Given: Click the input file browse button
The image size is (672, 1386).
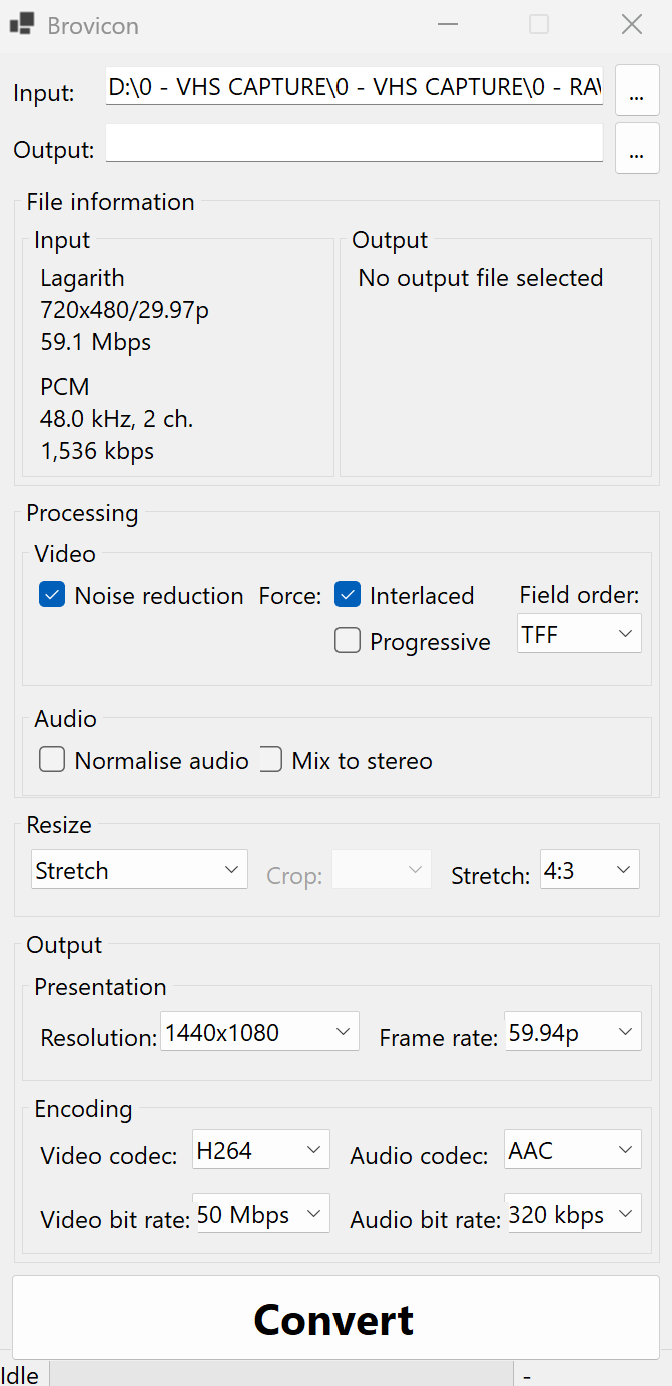Looking at the screenshot, I should click(x=637, y=93).
